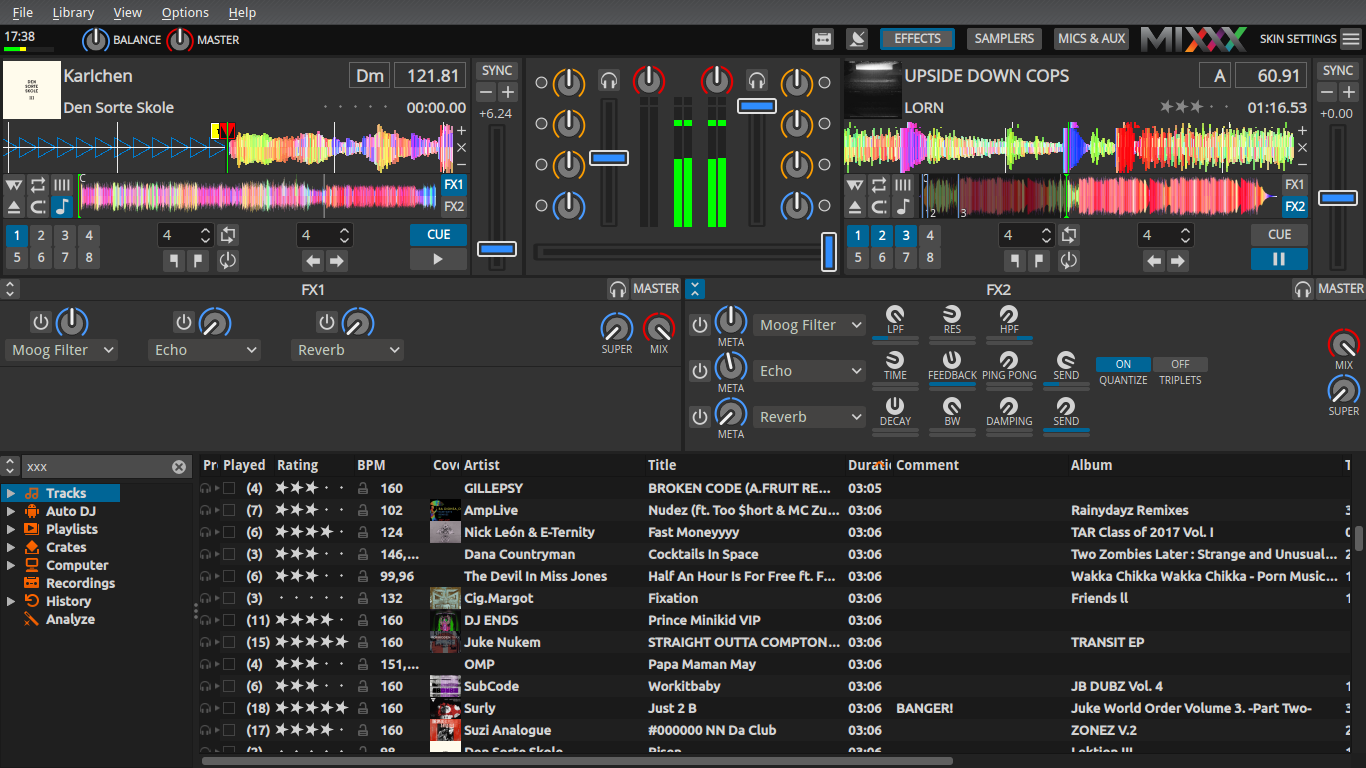Click beatloop activate icon on UPSIDE DOWN COPS deck
Image resolution: width=1366 pixels, height=768 pixels.
[x=1069, y=236]
